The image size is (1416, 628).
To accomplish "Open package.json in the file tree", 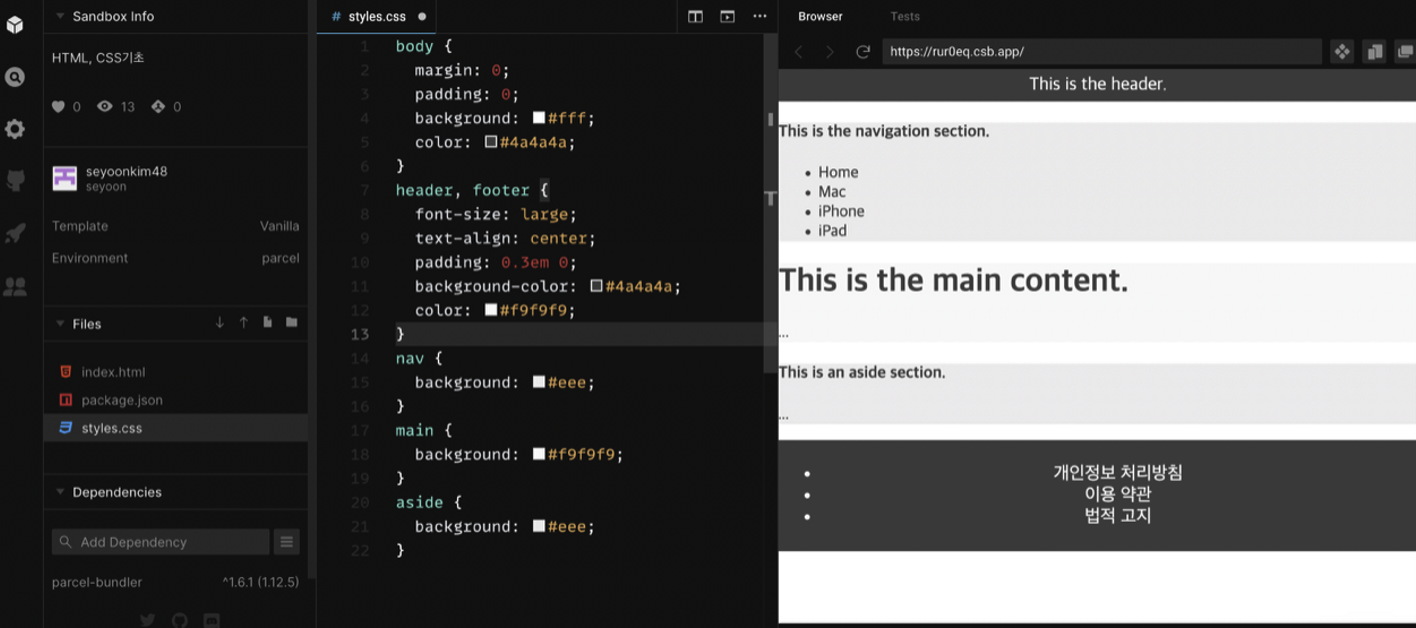I will 122,400.
